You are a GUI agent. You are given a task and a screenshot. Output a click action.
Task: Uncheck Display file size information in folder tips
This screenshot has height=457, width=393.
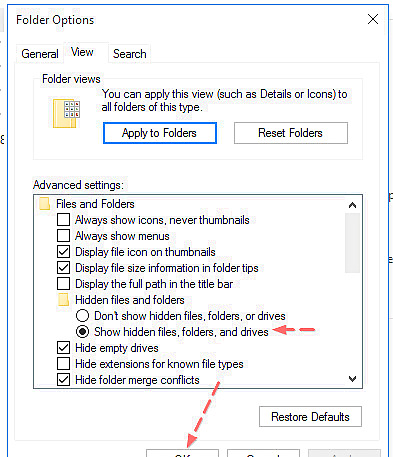(x=63, y=268)
